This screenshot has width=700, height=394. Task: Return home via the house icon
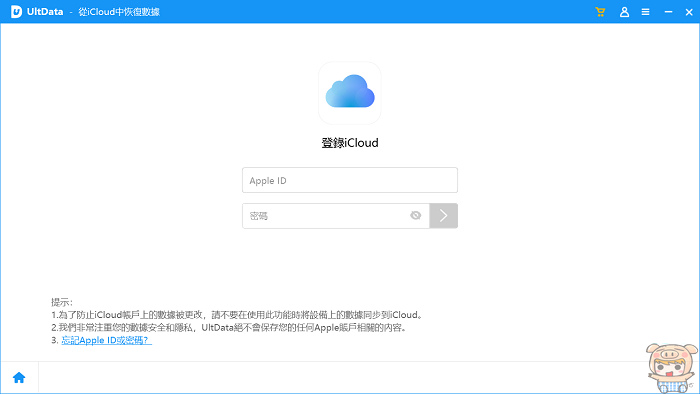[19, 377]
